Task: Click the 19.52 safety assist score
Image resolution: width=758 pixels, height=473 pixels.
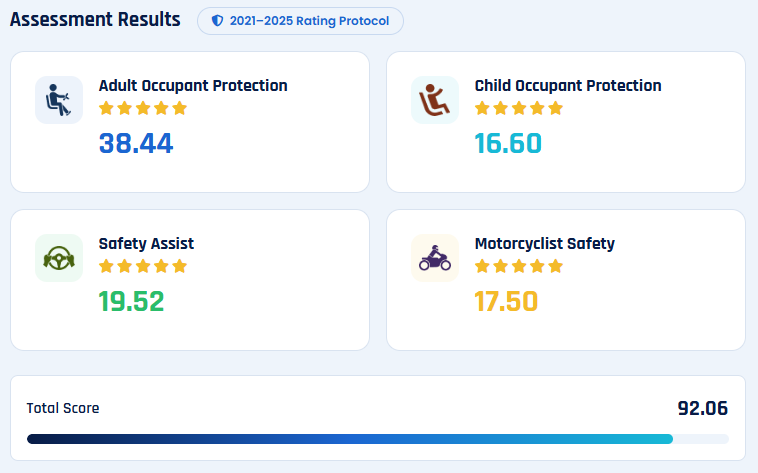Action: tap(131, 301)
